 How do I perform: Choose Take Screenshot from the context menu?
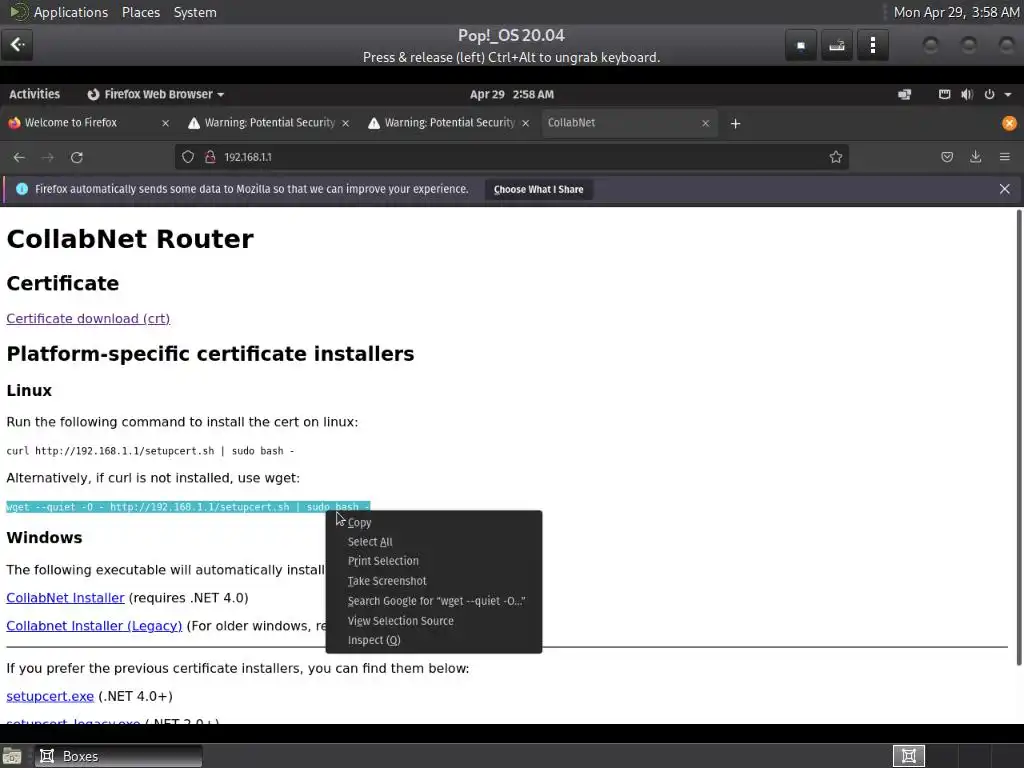[x=434, y=581]
